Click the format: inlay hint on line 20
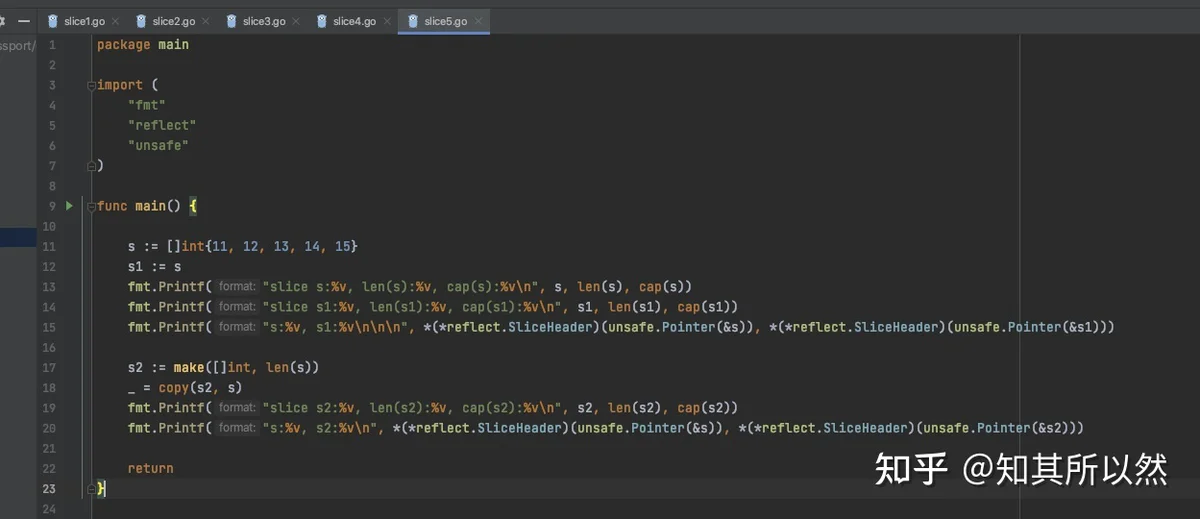The image size is (1200, 519). (x=237, y=428)
